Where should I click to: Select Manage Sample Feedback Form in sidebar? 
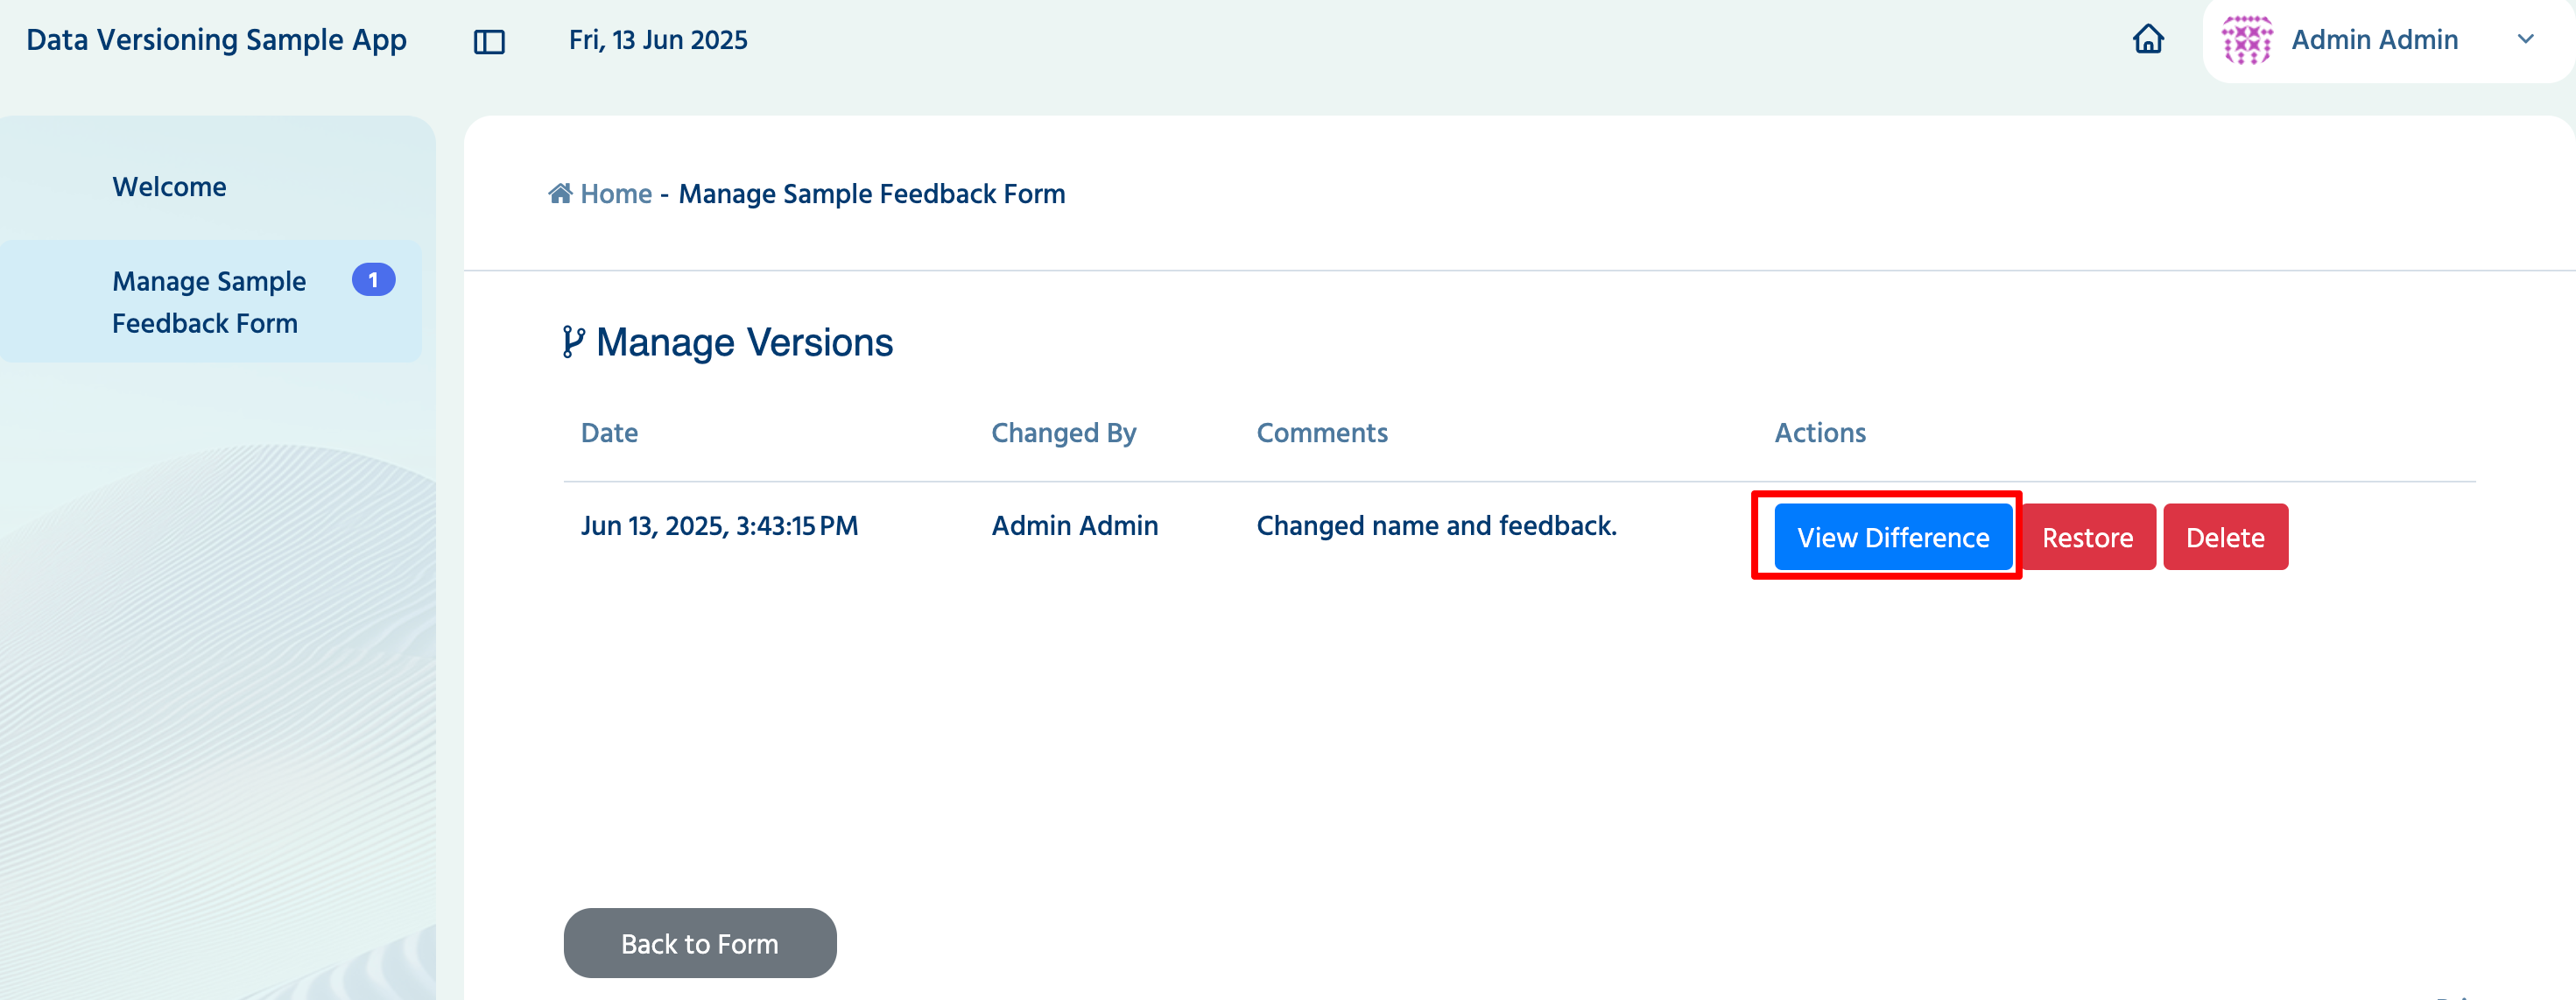[x=210, y=302]
